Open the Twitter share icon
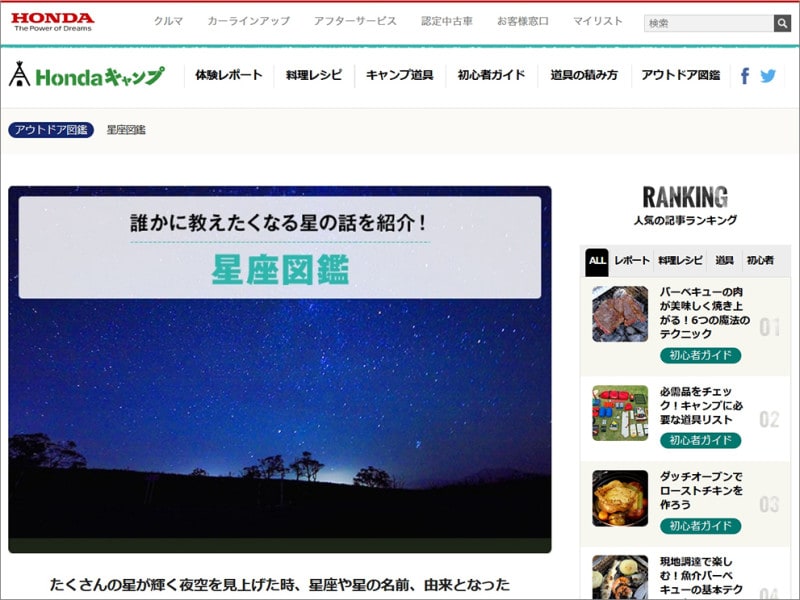800x600 pixels. tap(770, 74)
